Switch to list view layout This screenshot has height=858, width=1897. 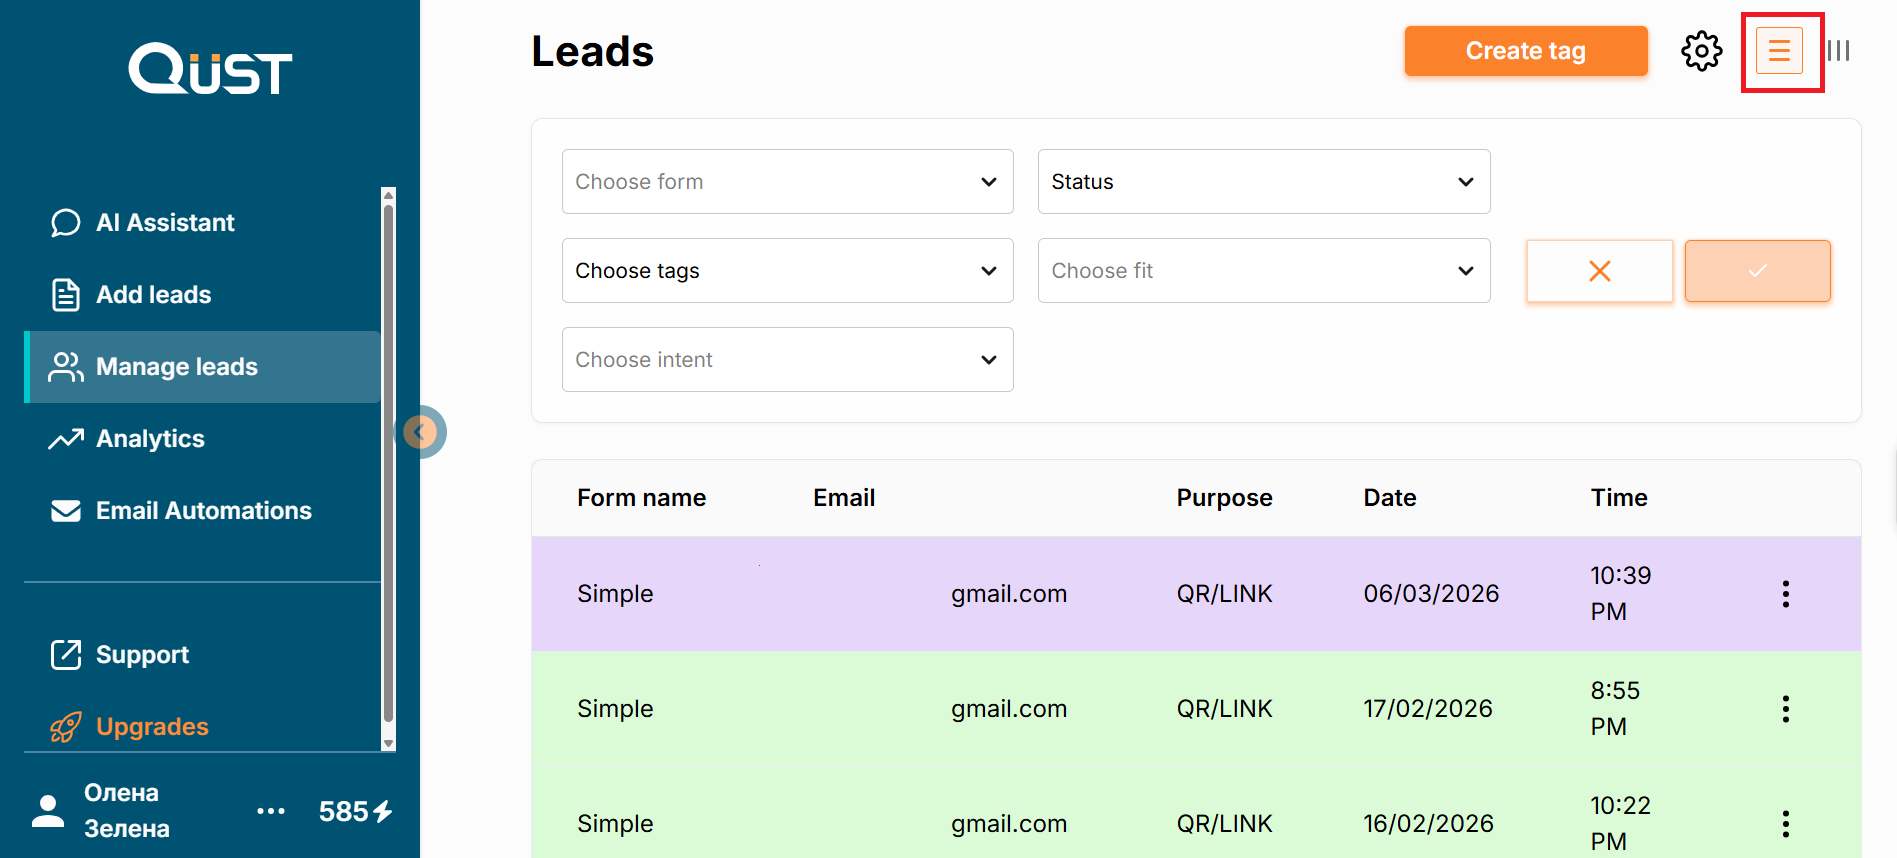pos(1779,51)
